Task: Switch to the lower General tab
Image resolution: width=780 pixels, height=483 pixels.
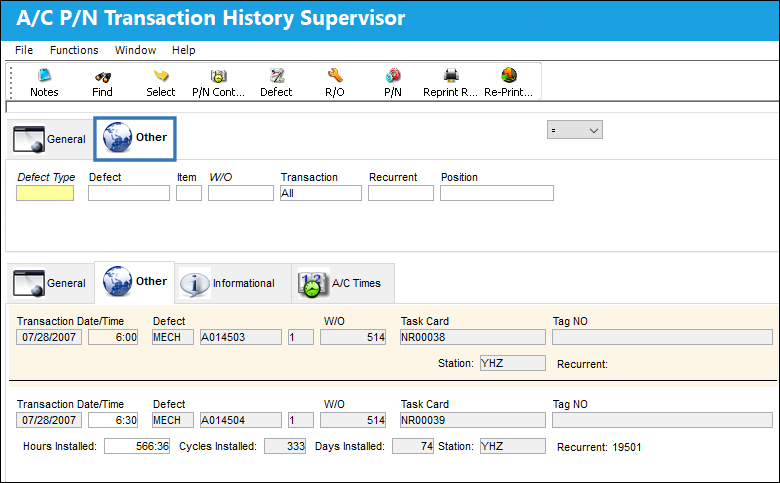Action: 50,283
